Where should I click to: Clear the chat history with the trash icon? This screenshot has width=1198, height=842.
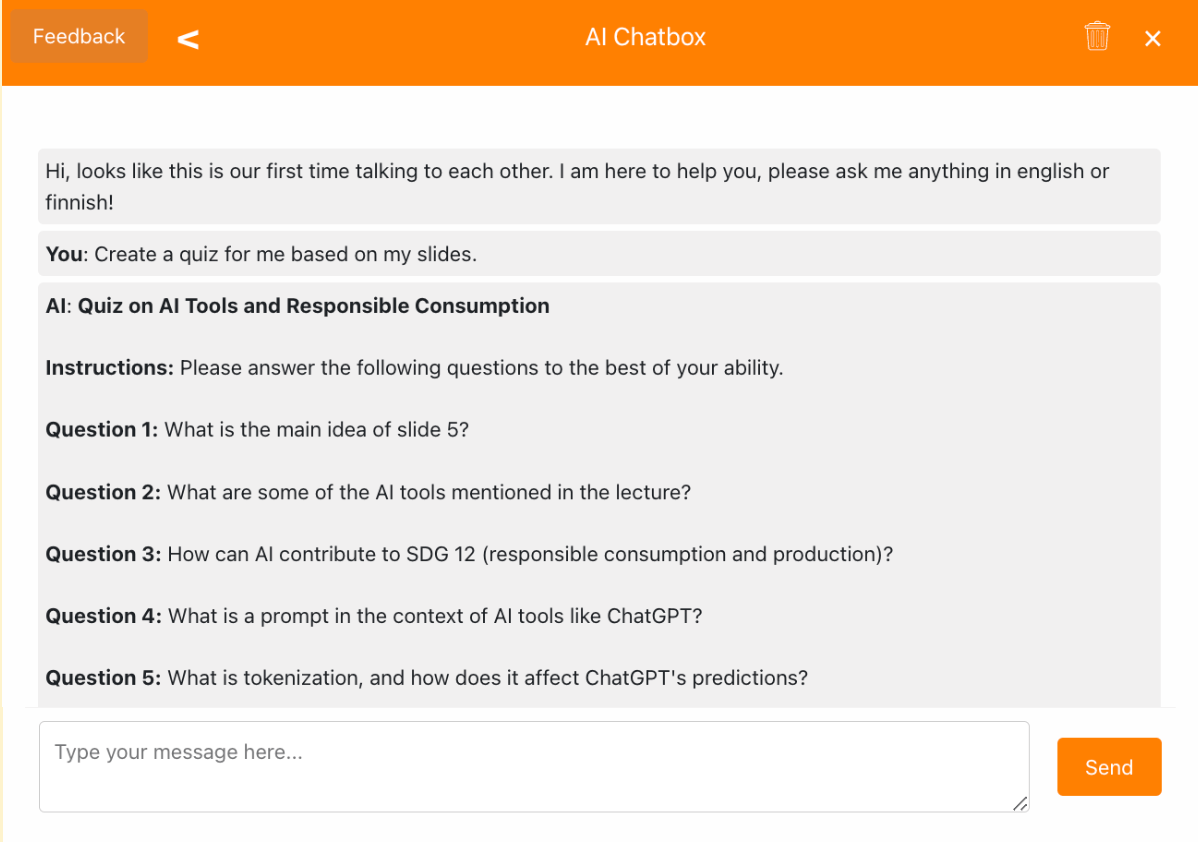[1097, 36]
